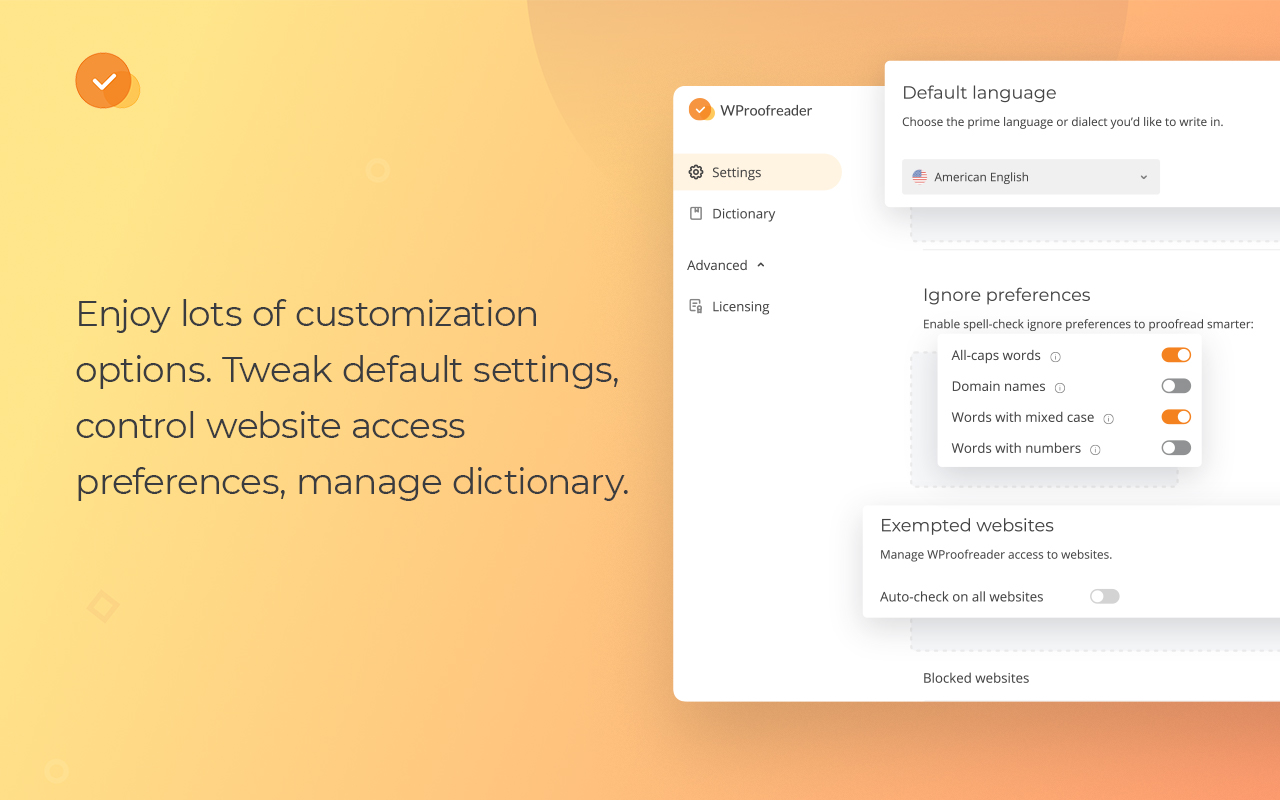The width and height of the screenshot is (1280, 800).
Task: Turn off Words with mixed case toggle
Action: tap(1176, 417)
